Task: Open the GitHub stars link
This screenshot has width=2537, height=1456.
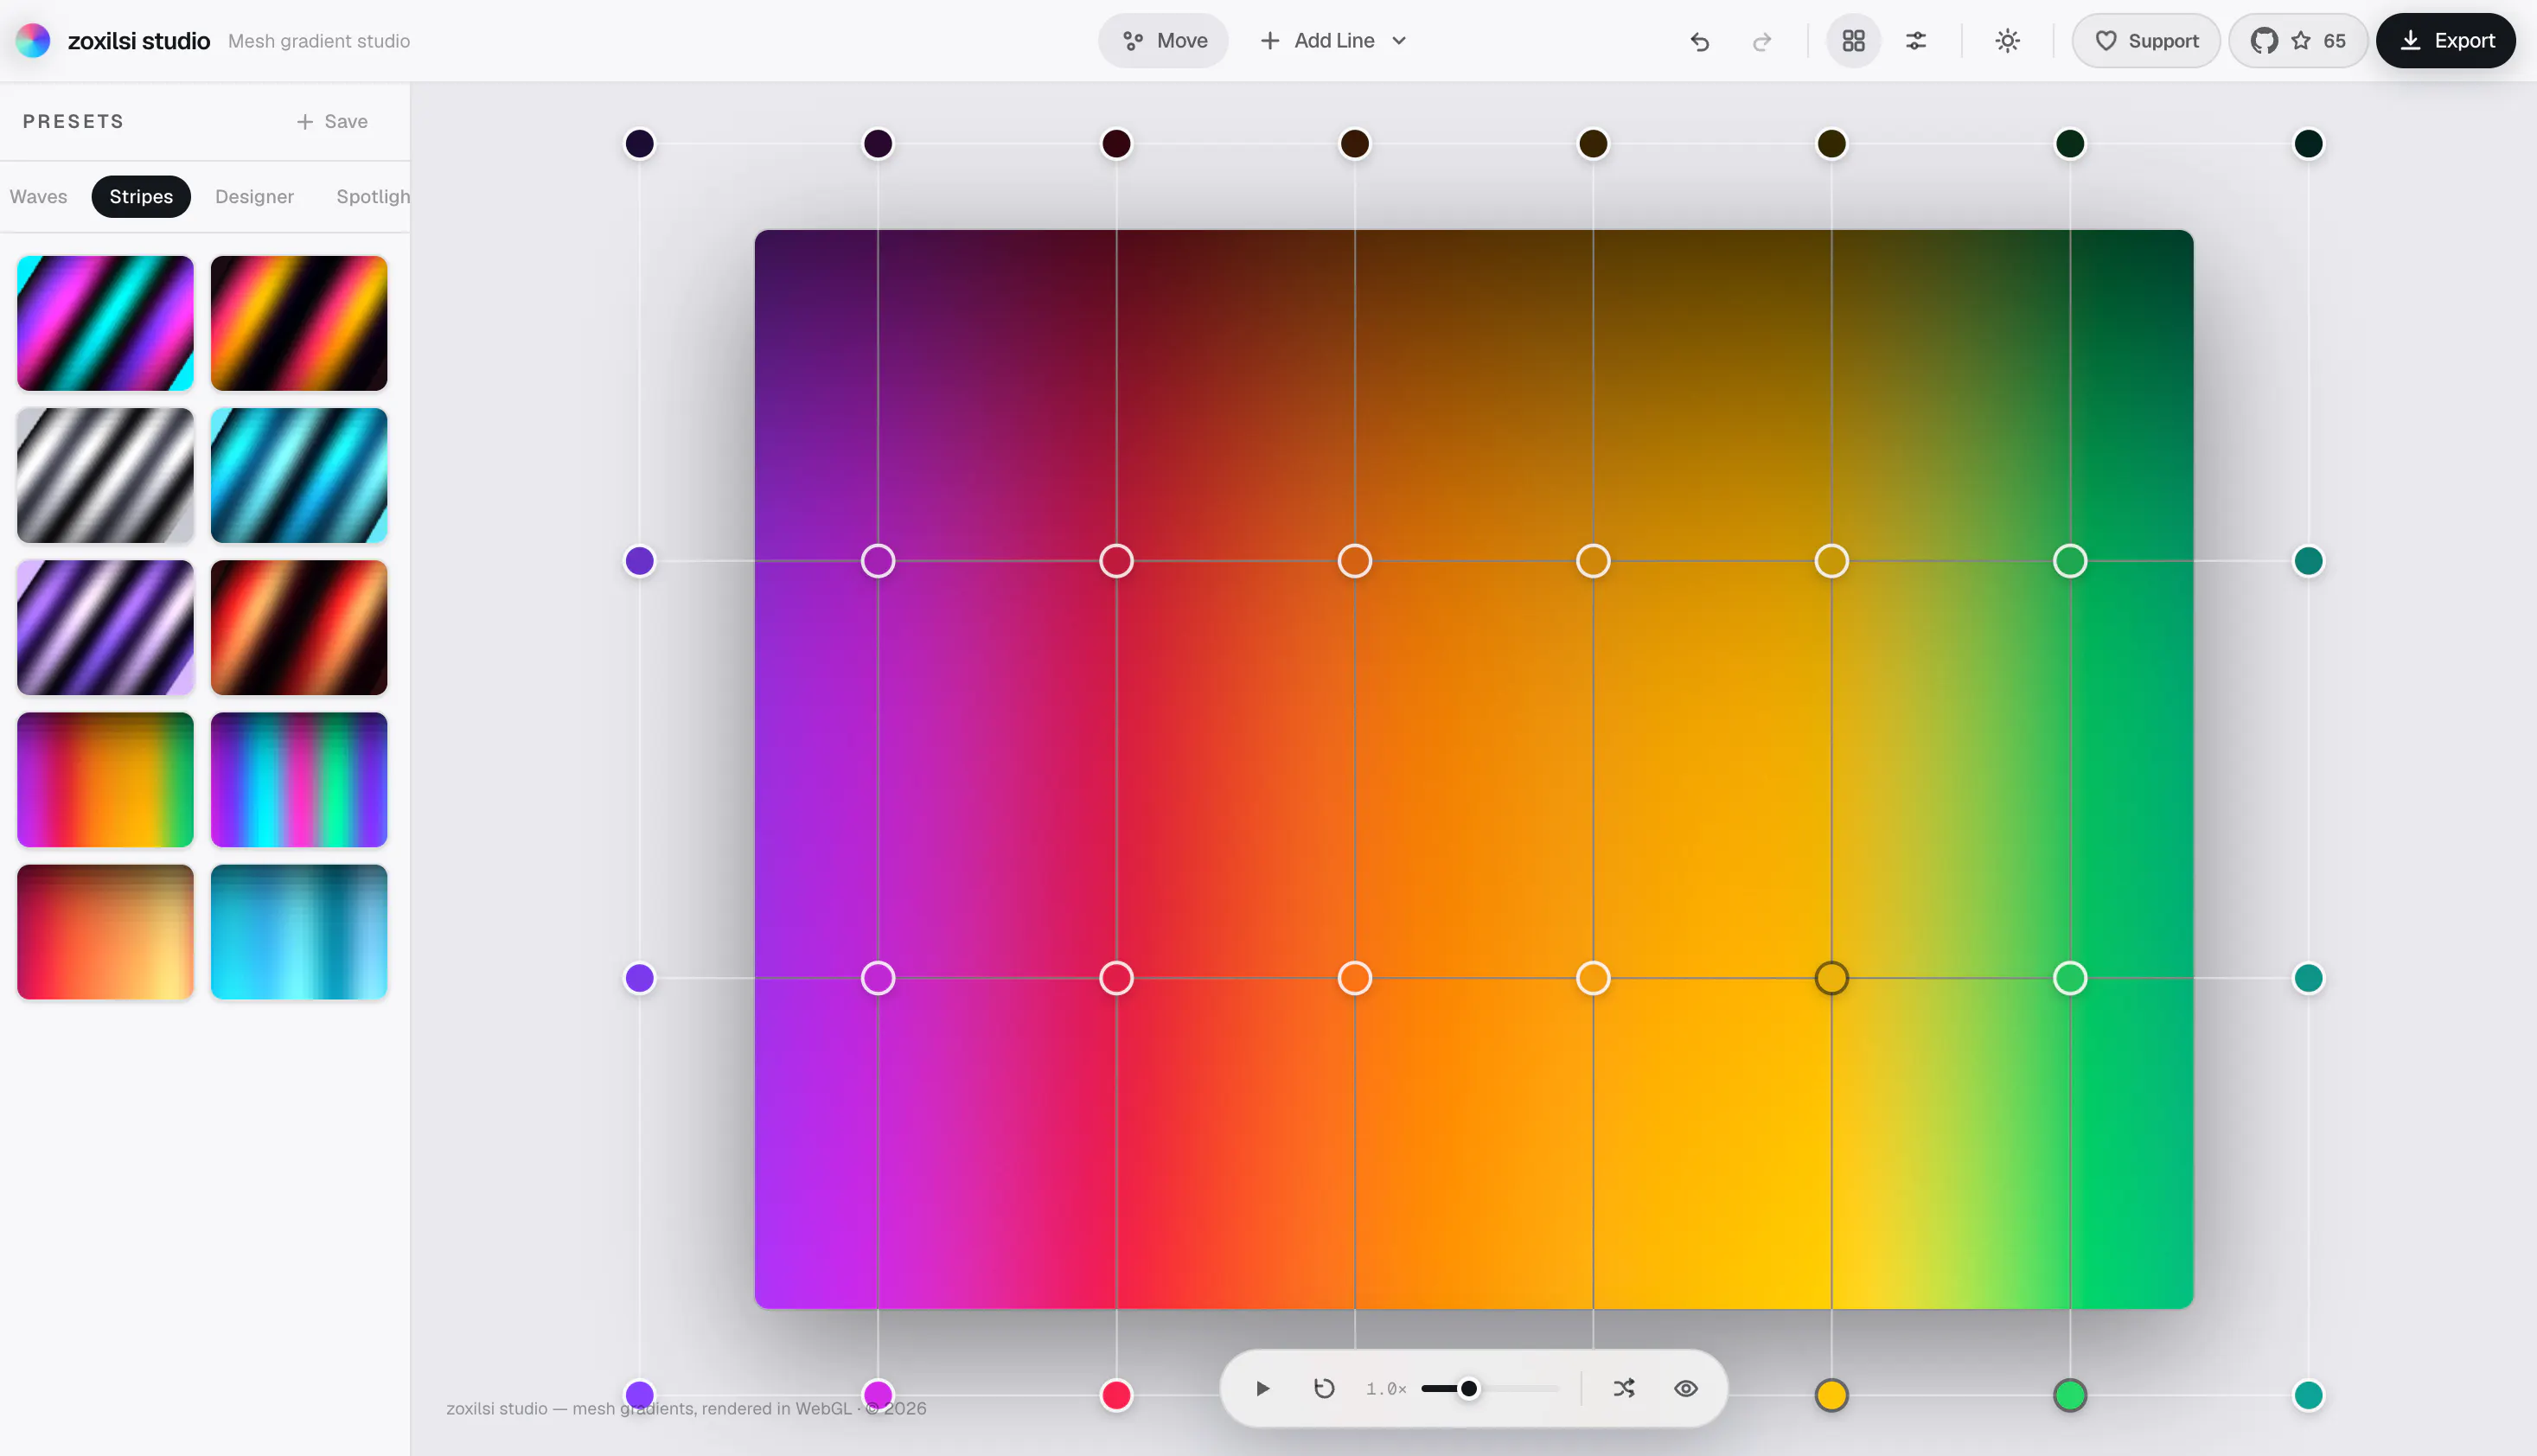Action: (x=2297, y=41)
